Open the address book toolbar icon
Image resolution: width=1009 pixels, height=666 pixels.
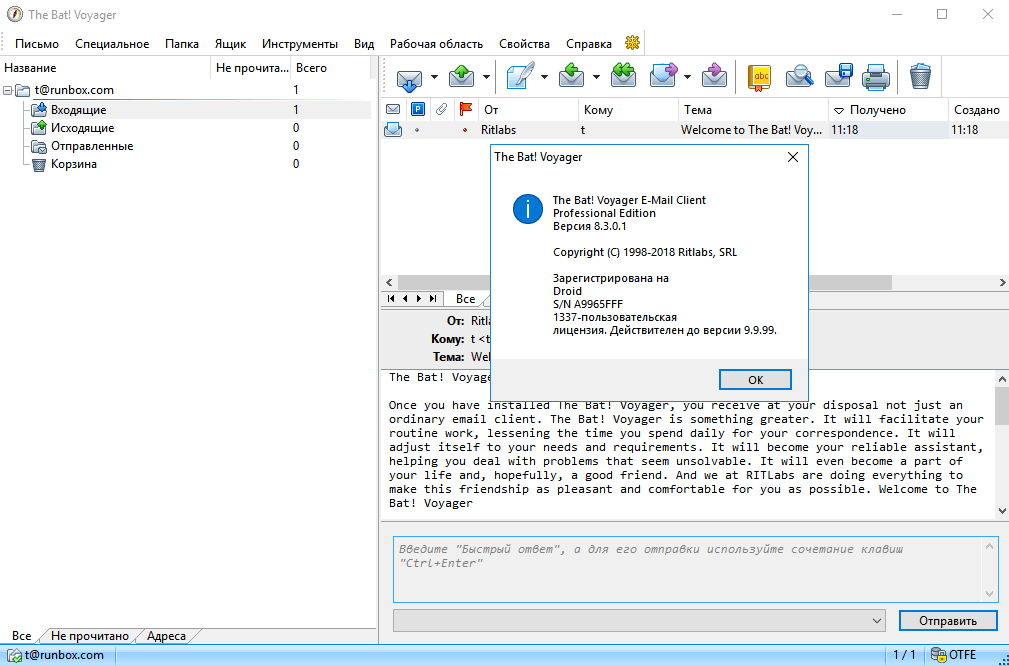point(760,77)
